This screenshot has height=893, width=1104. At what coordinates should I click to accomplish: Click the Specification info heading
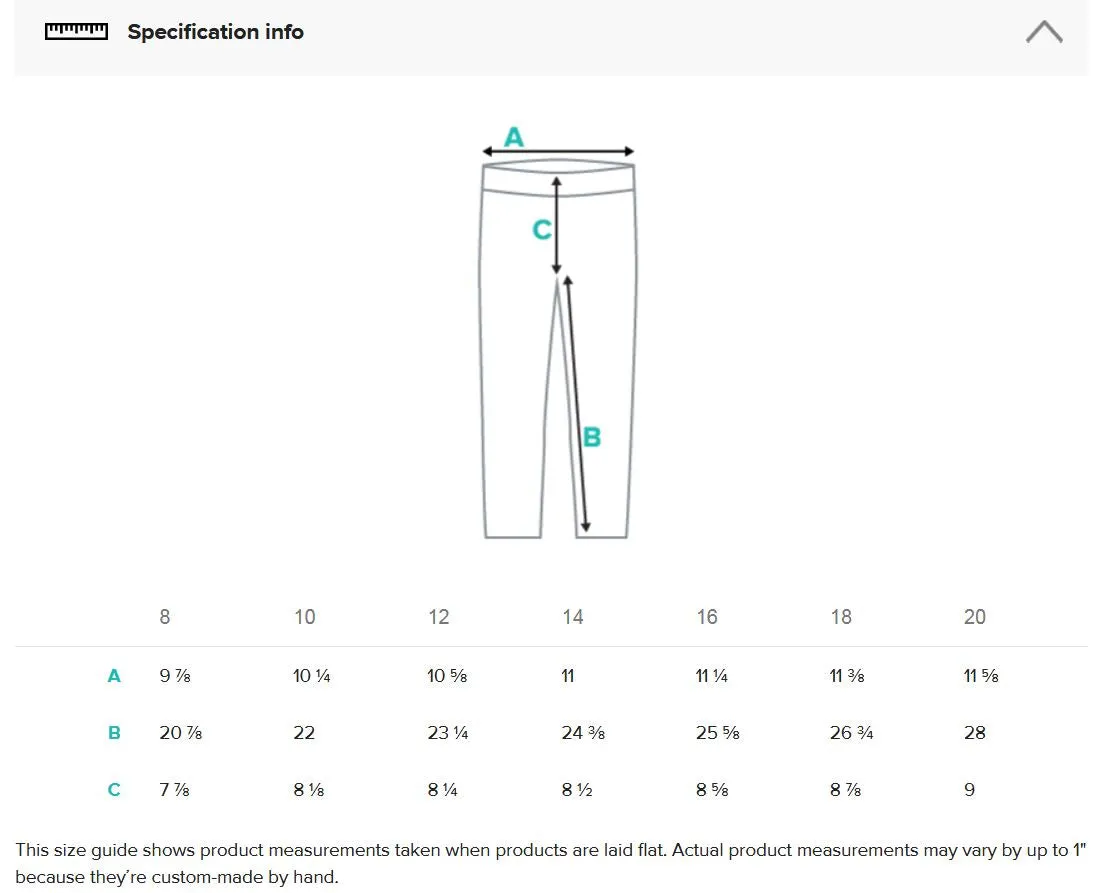[x=215, y=32]
